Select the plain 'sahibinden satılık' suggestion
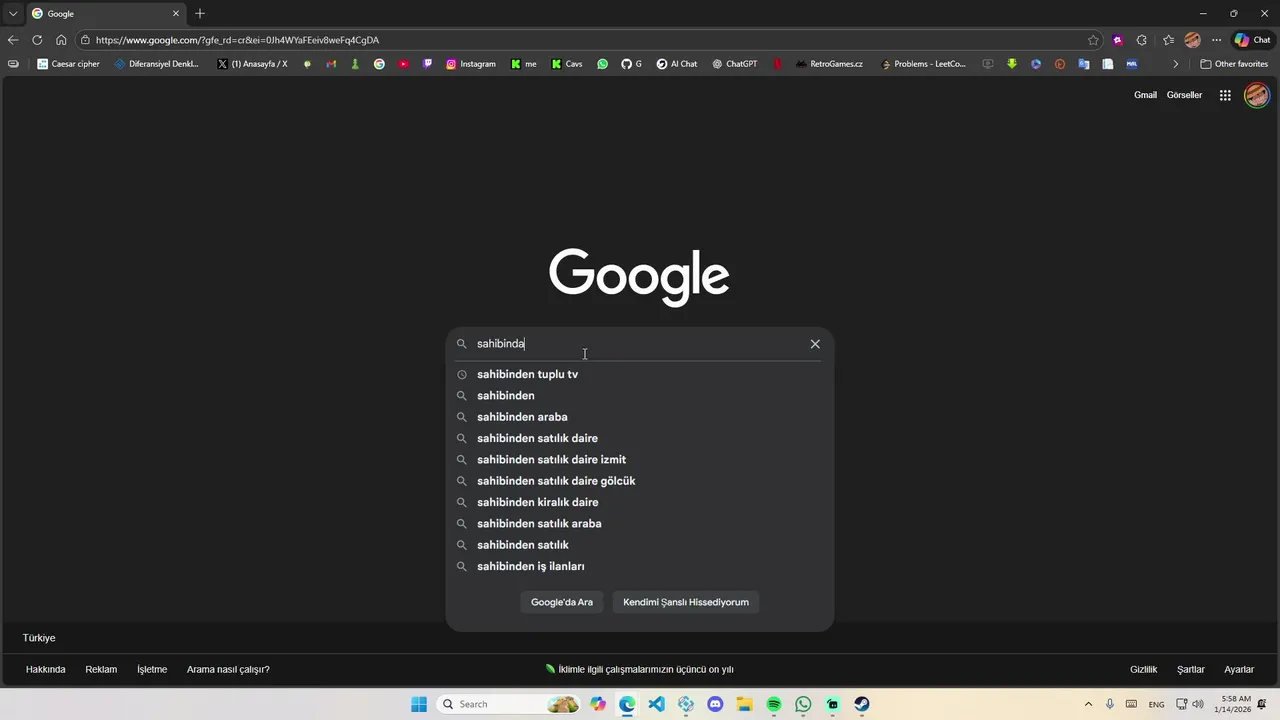 coord(640,545)
